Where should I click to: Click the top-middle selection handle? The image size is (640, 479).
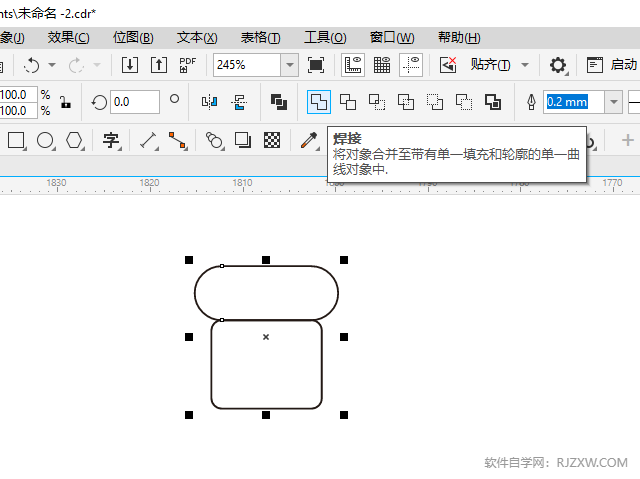coord(266,260)
